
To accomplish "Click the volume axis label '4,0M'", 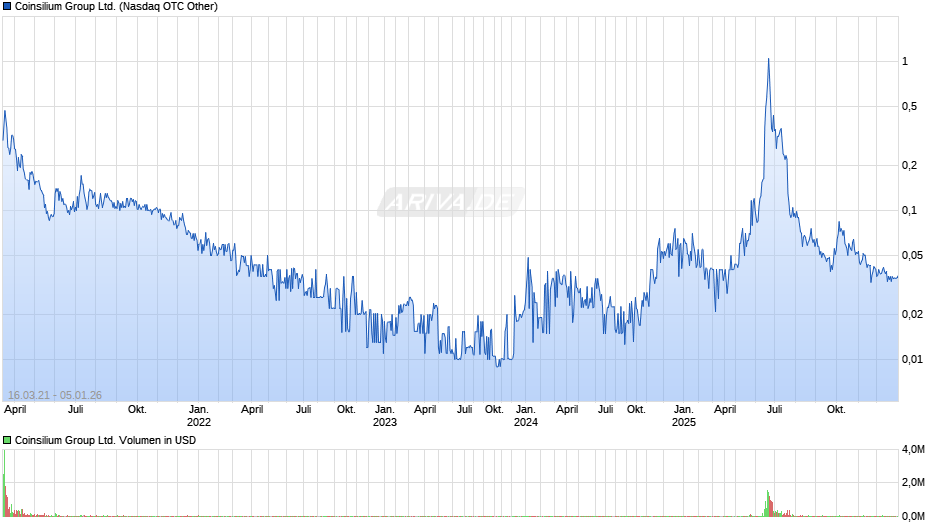I will [913, 449].
